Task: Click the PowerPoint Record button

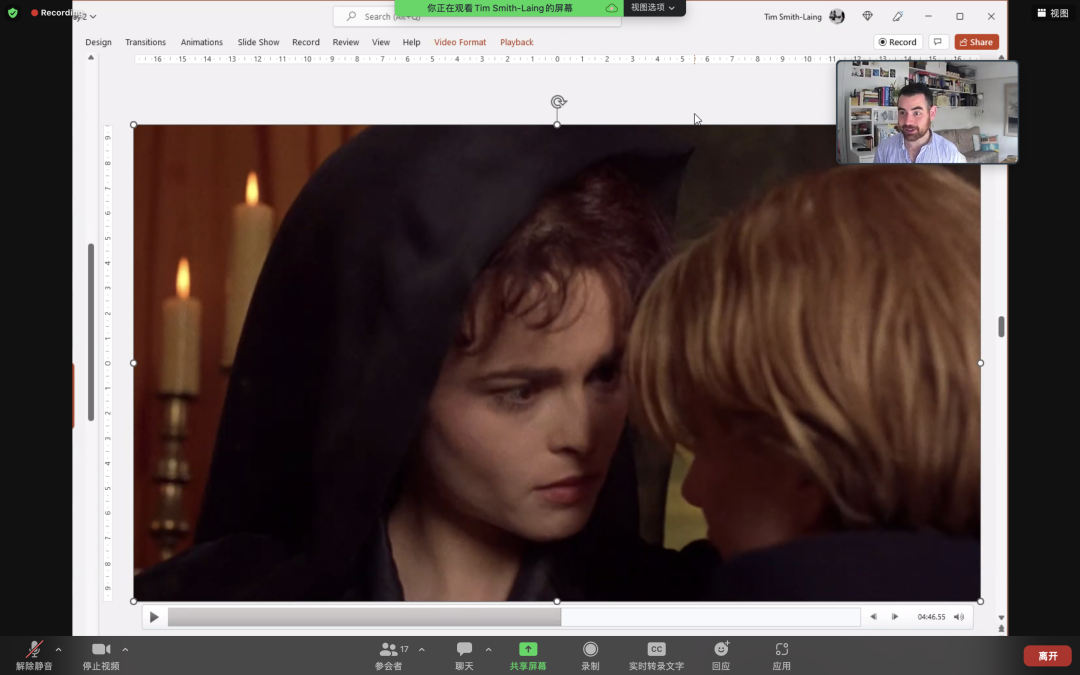Action: tap(897, 42)
